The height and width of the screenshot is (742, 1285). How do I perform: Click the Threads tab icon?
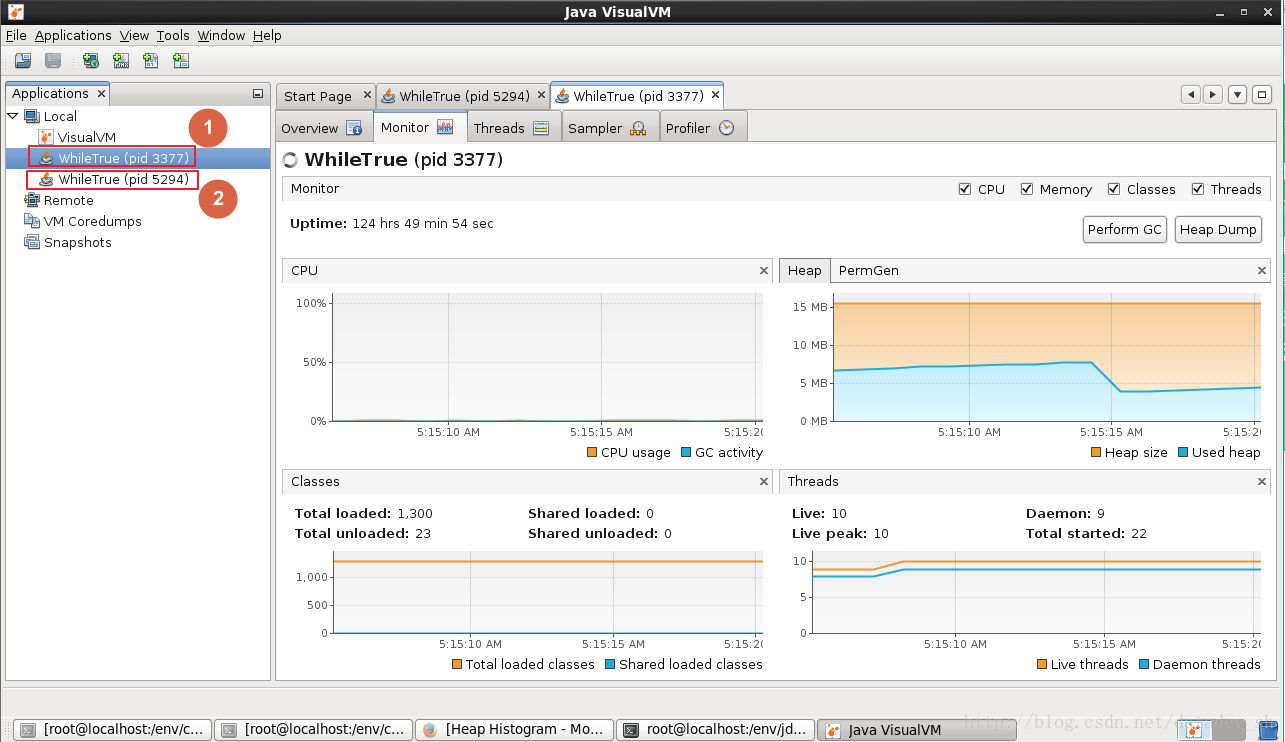click(541, 128)
